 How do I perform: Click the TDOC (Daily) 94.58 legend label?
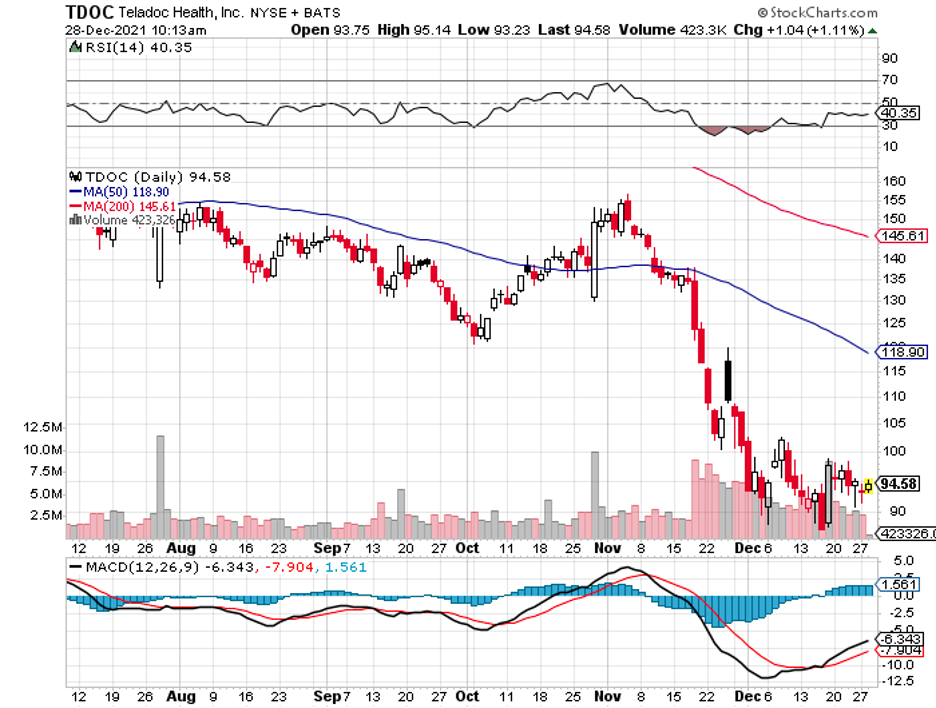158,177
